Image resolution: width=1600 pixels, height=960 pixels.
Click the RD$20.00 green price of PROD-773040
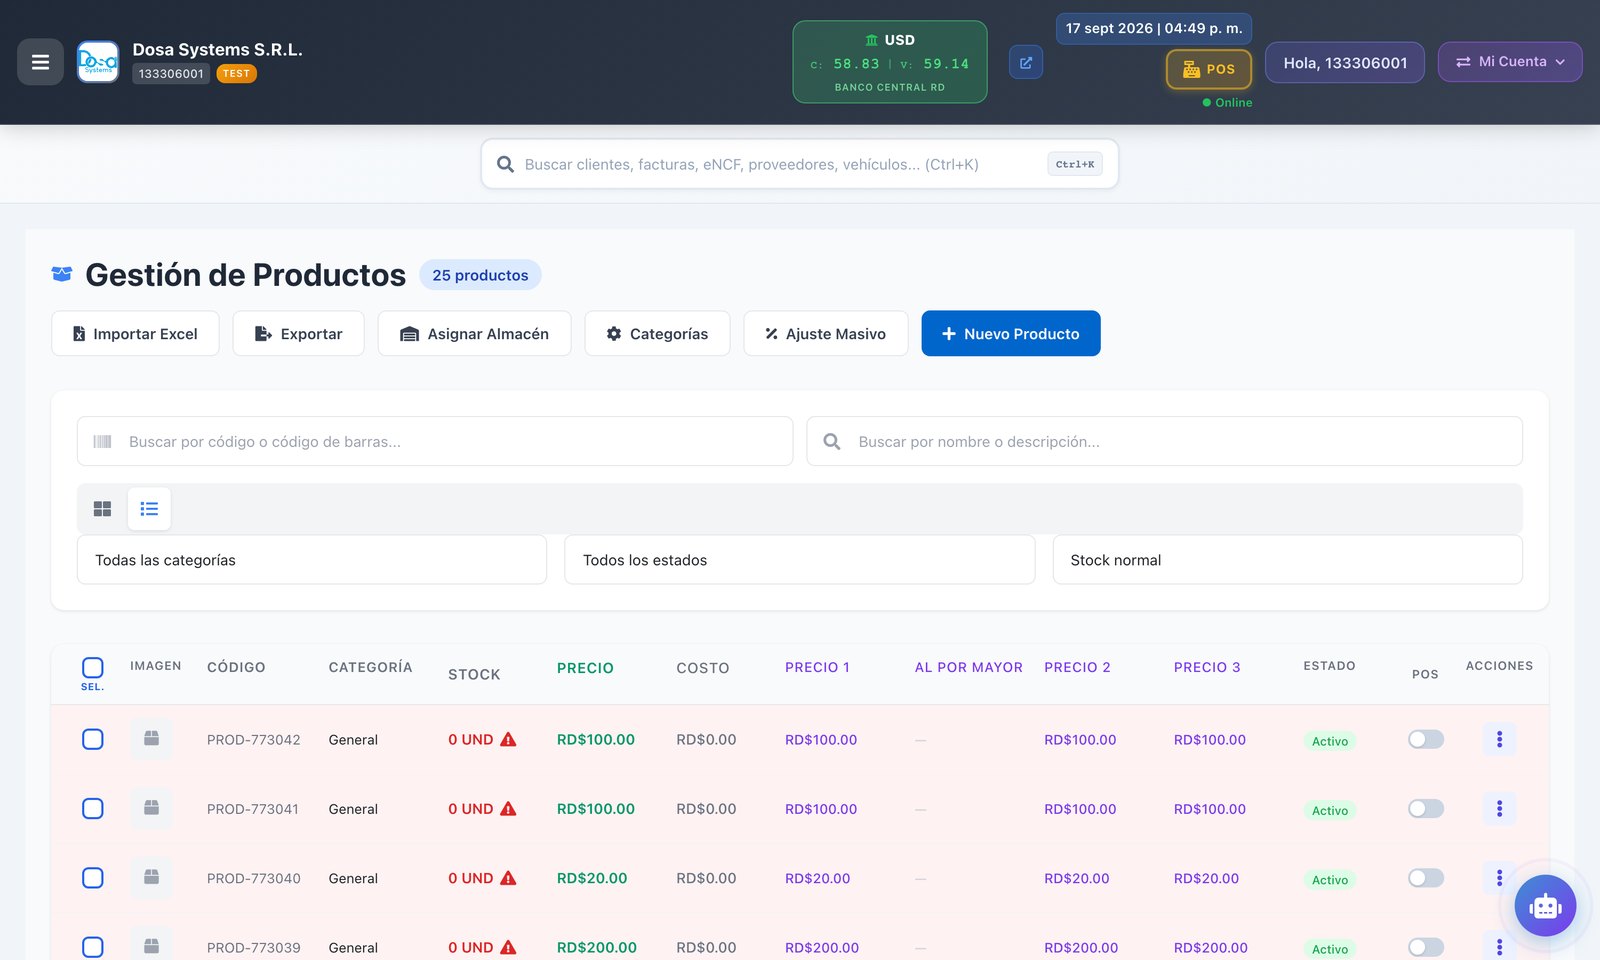coord(592,878)
